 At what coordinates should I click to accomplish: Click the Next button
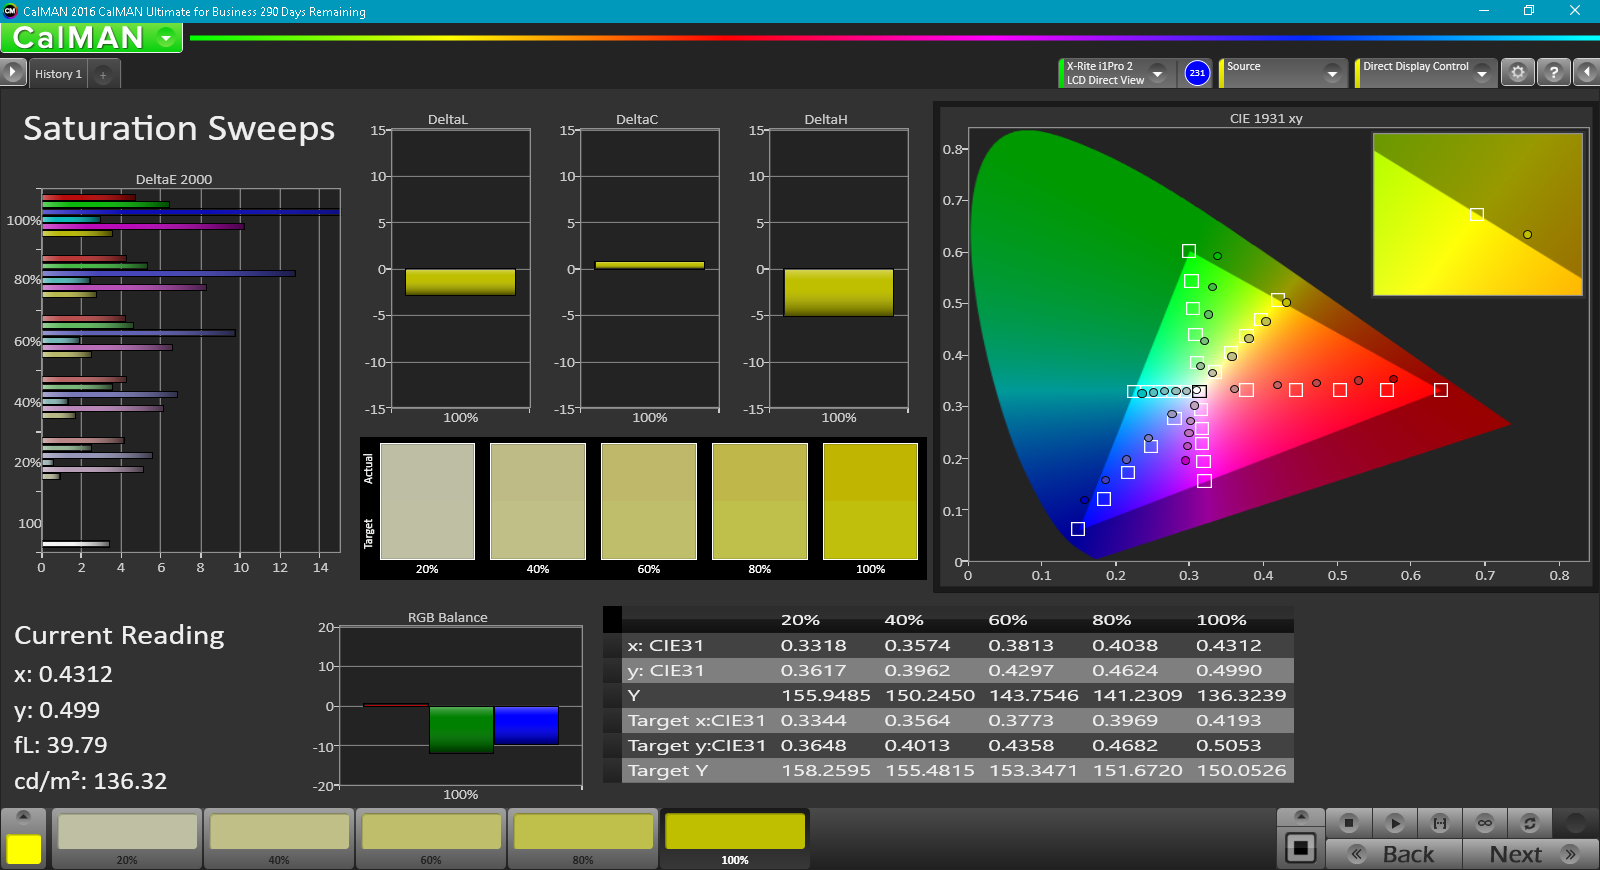pos(1530,854)
